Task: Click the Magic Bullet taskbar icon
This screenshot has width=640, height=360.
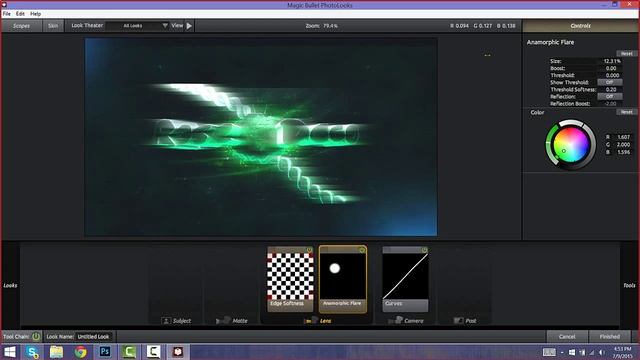Action: point(178,352)
